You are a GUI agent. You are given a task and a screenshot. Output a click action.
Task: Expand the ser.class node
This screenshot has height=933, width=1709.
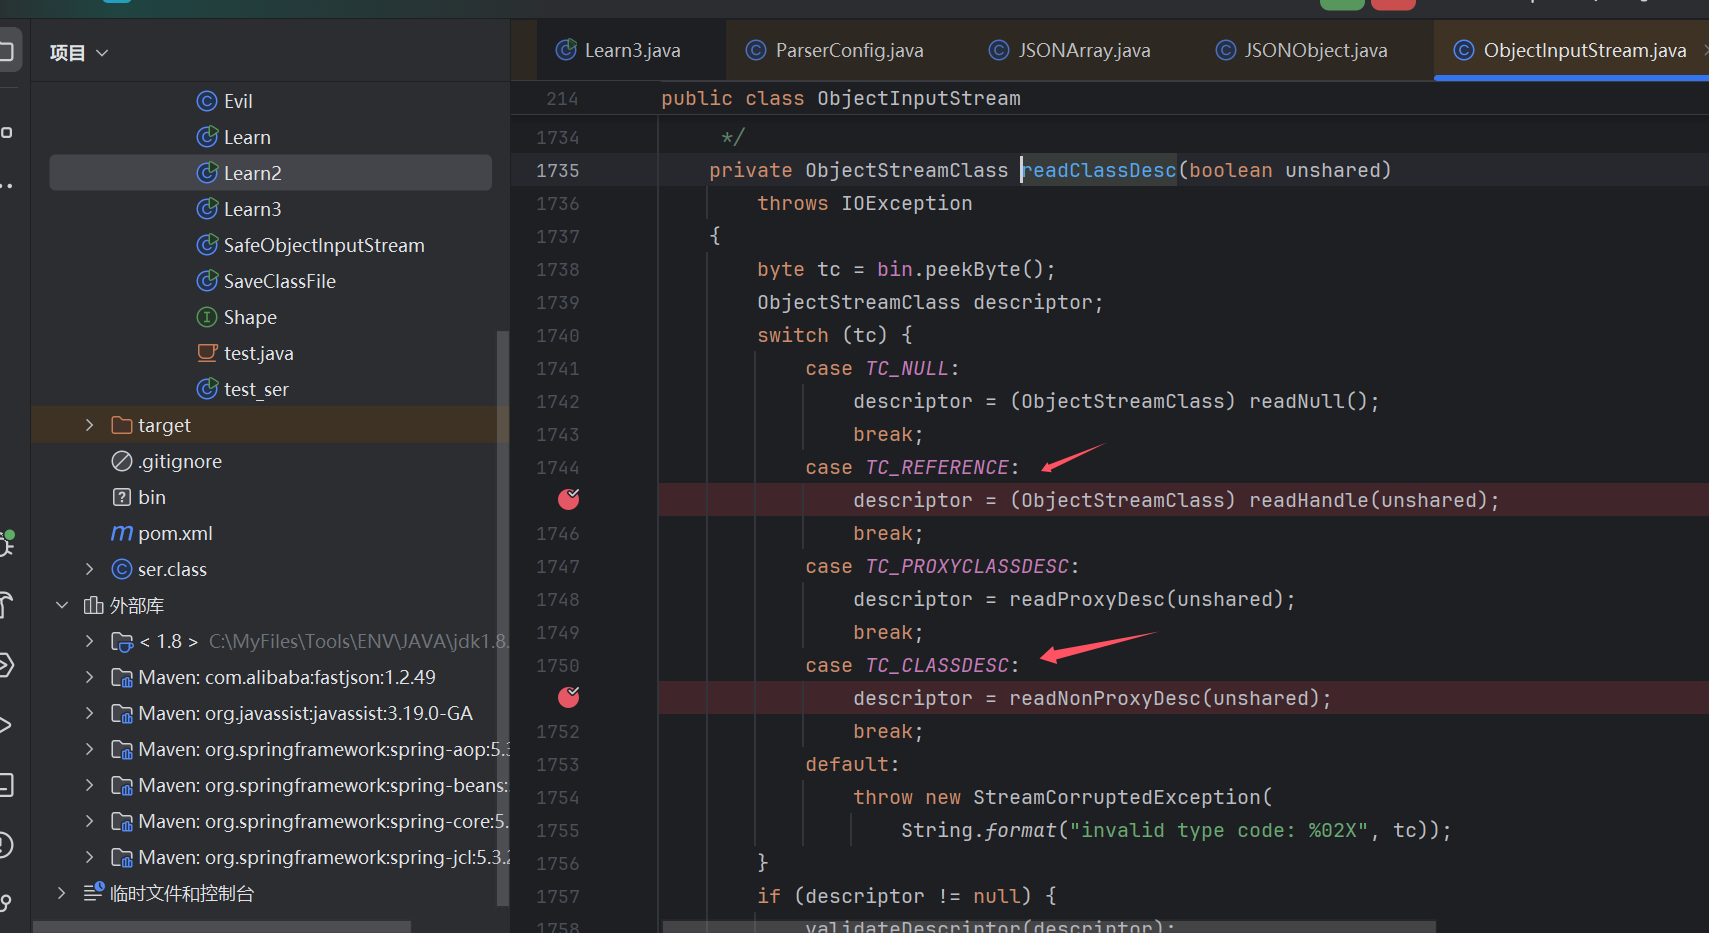coord(90,569)
